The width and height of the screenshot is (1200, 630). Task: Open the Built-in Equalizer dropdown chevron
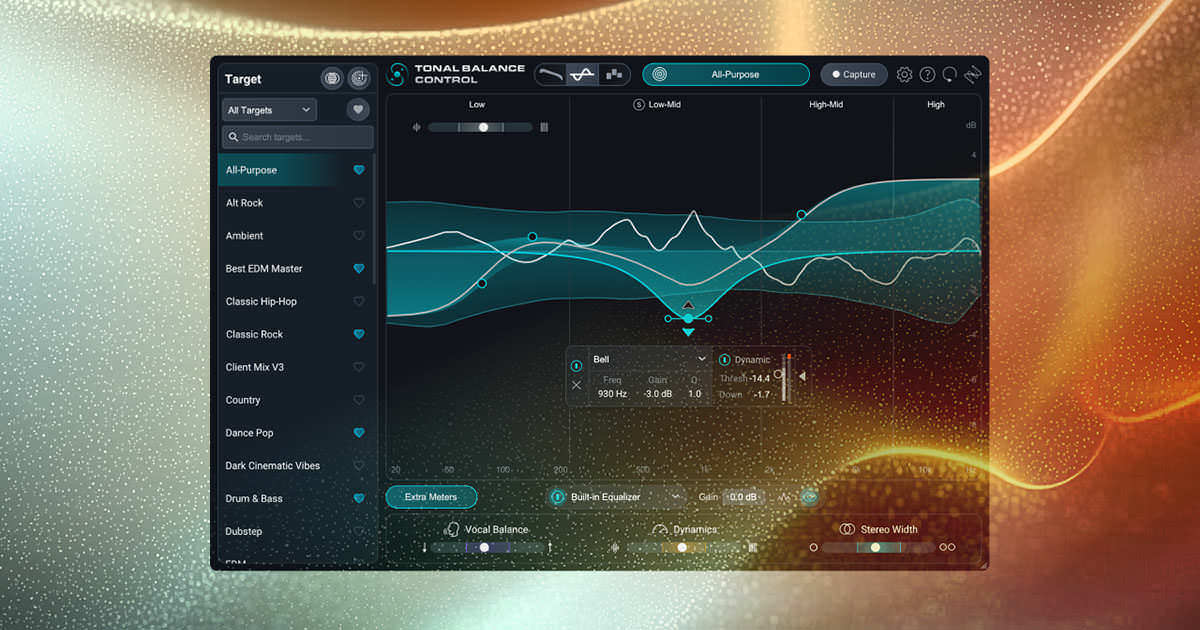[x=676, y=497]
